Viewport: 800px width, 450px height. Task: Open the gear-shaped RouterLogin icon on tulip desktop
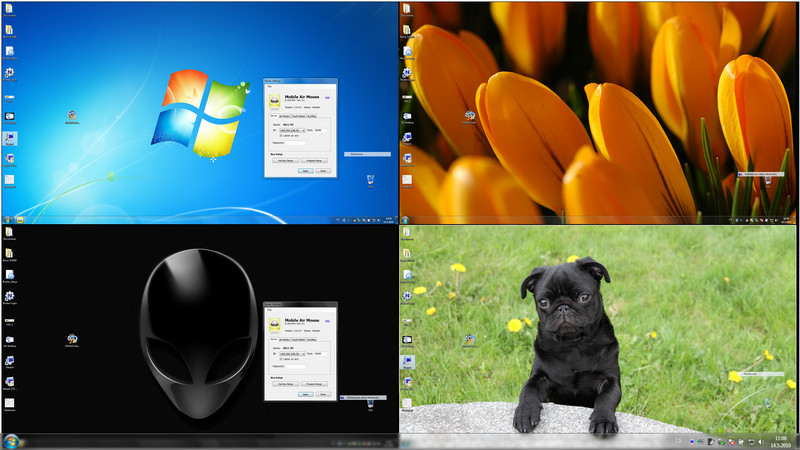click(x=407, y=73)
